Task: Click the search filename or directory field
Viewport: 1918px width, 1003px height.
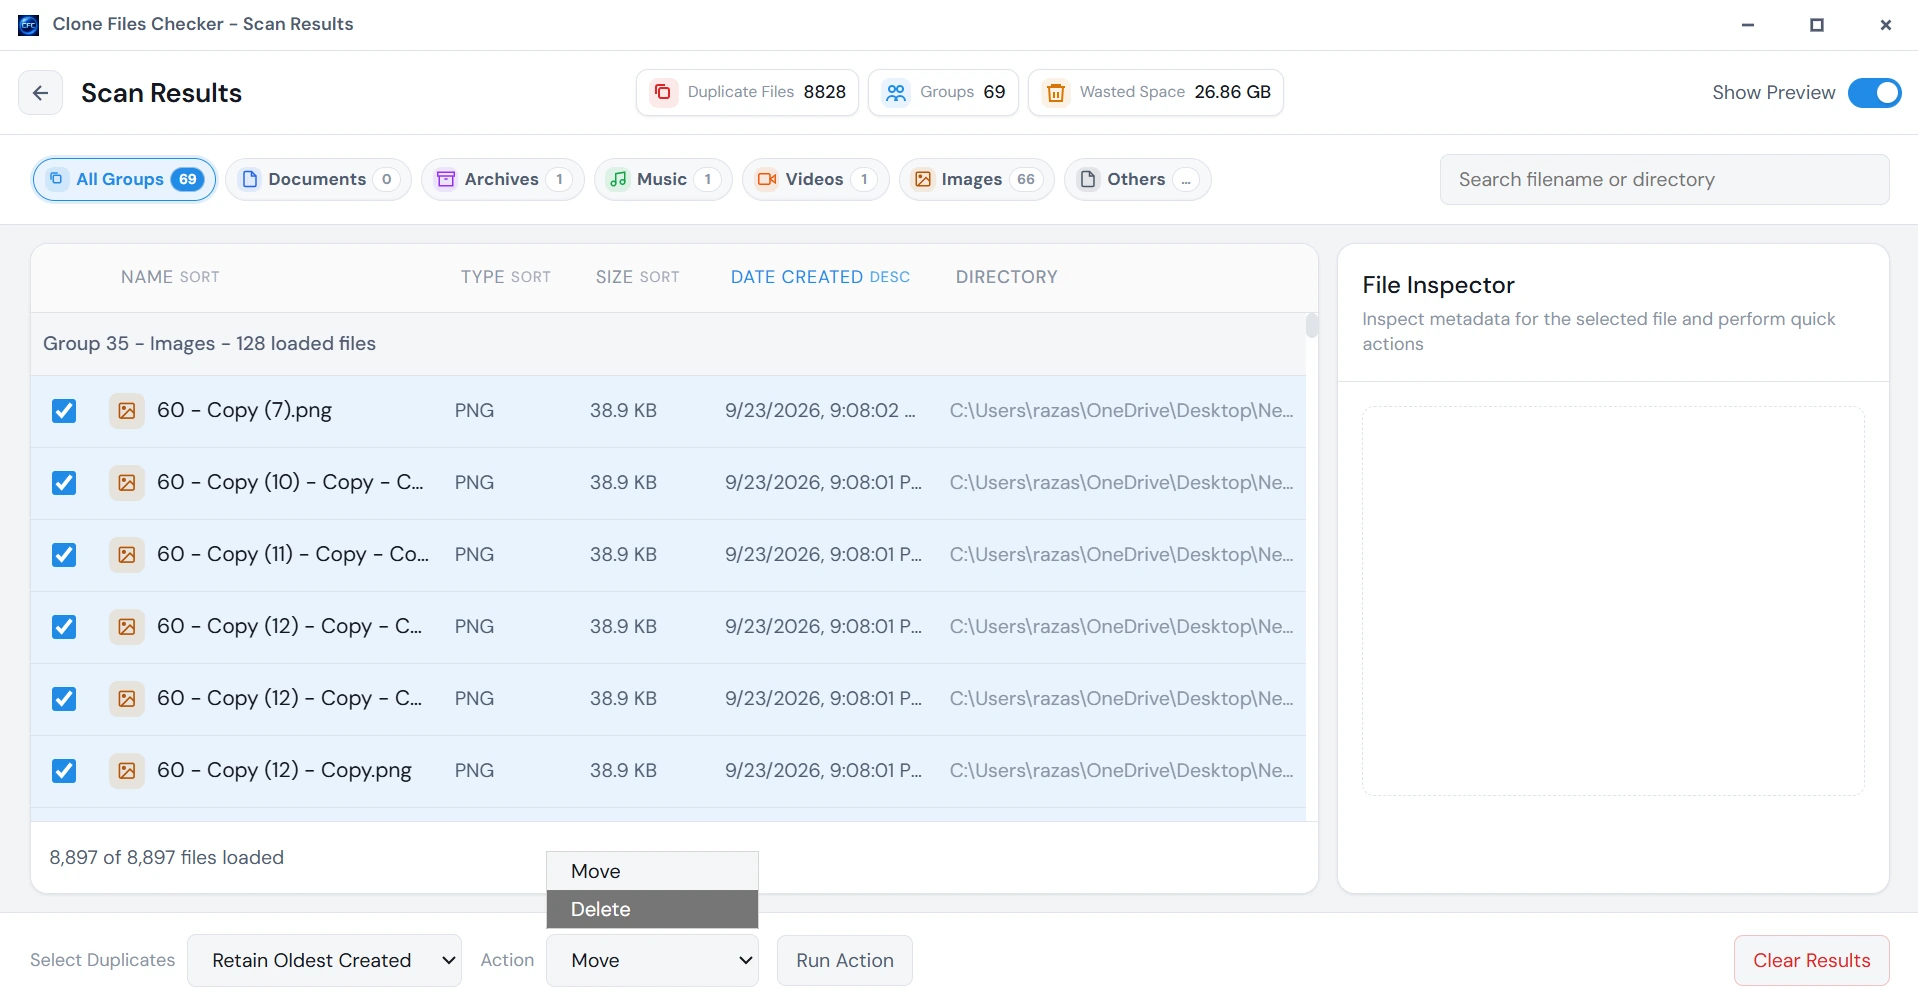Action: point(1664,180)
